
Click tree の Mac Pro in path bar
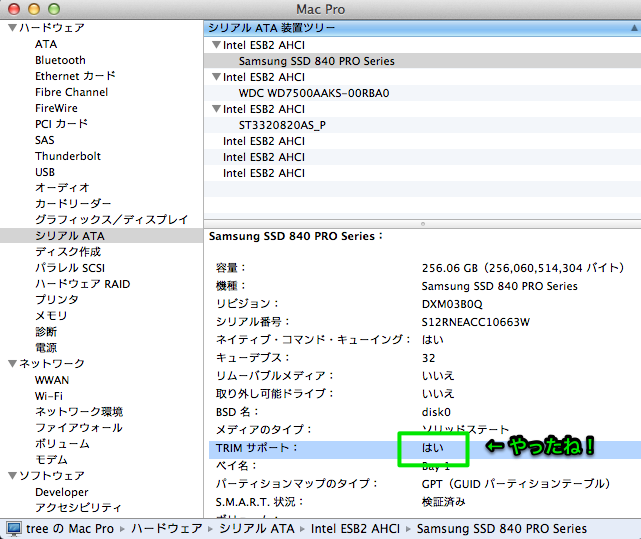click(70, 528)
